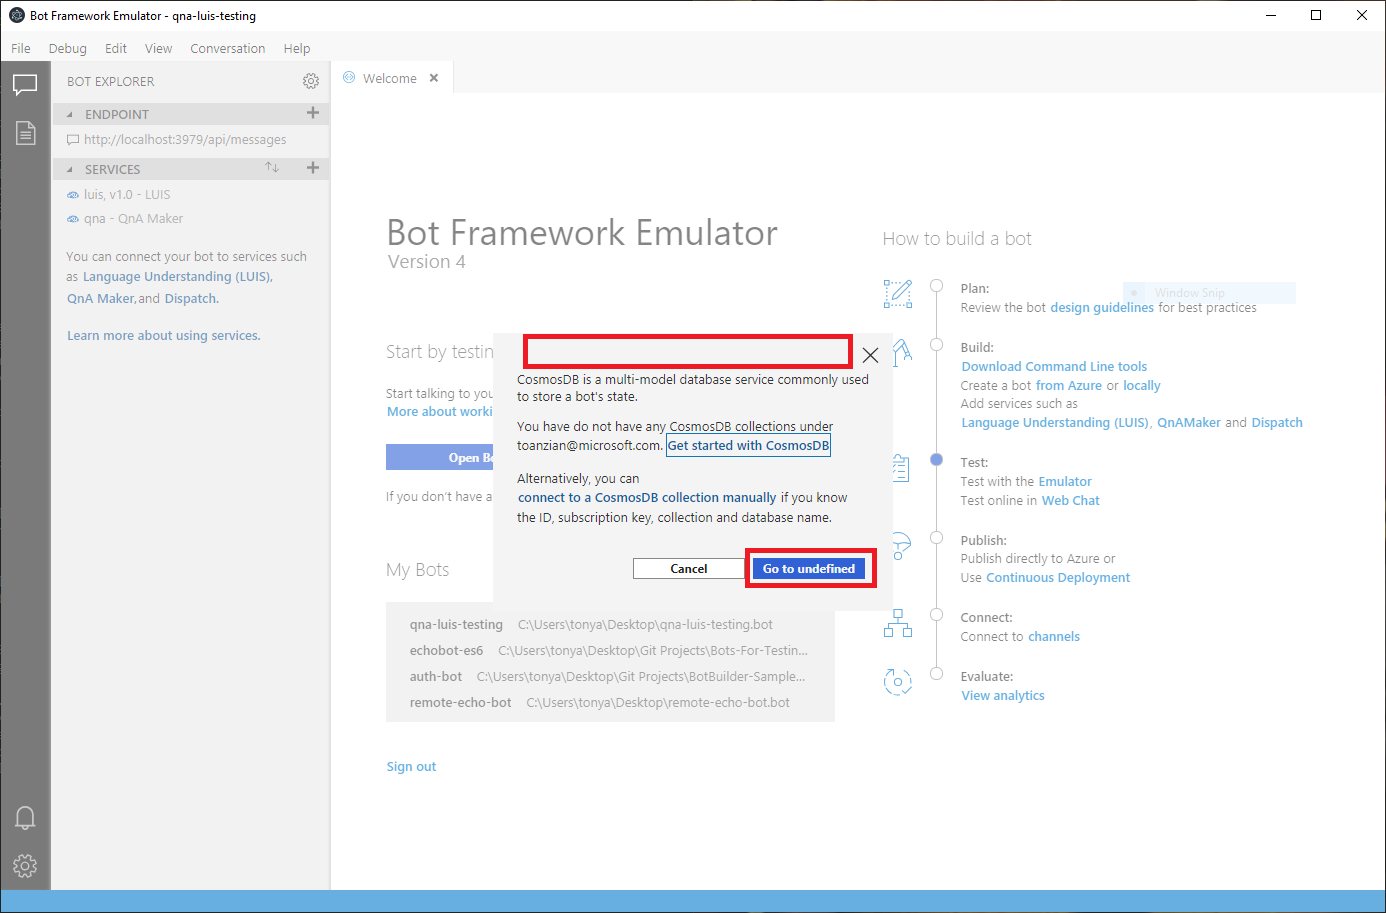
Task: Click the Test step checklist icon
Action: click(900, 467)
